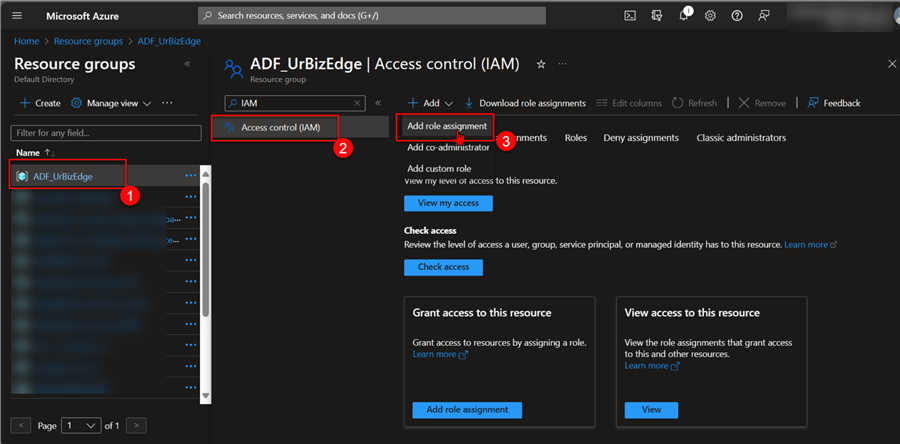Image resolution: width=900 pixels, height=444 pixels.
Task: Collapse the Resource groups panel
Action: 187,64
